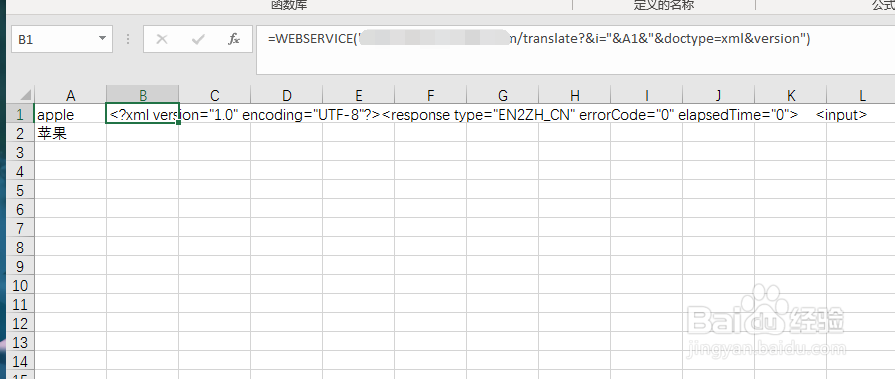Select column A header

(x=71, y=95)
